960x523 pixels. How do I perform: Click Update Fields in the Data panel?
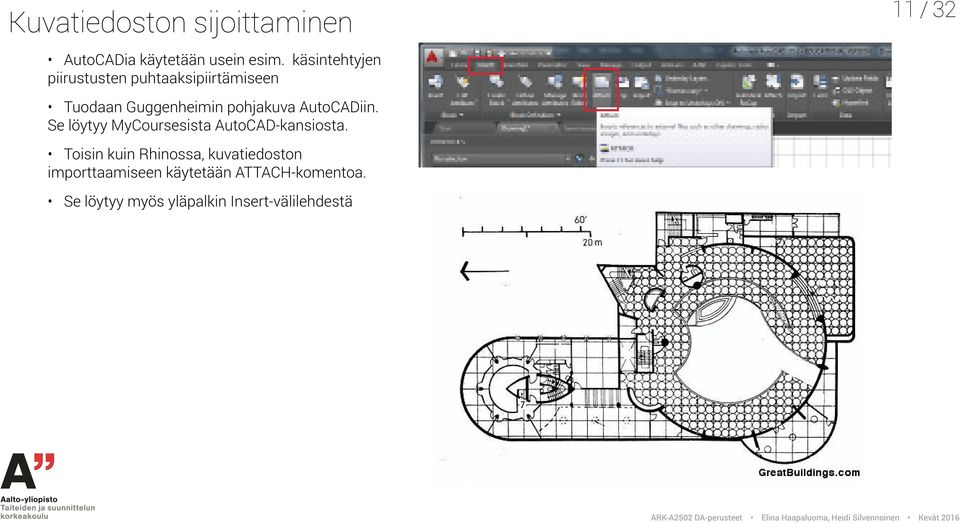click(x=856, y=78)
